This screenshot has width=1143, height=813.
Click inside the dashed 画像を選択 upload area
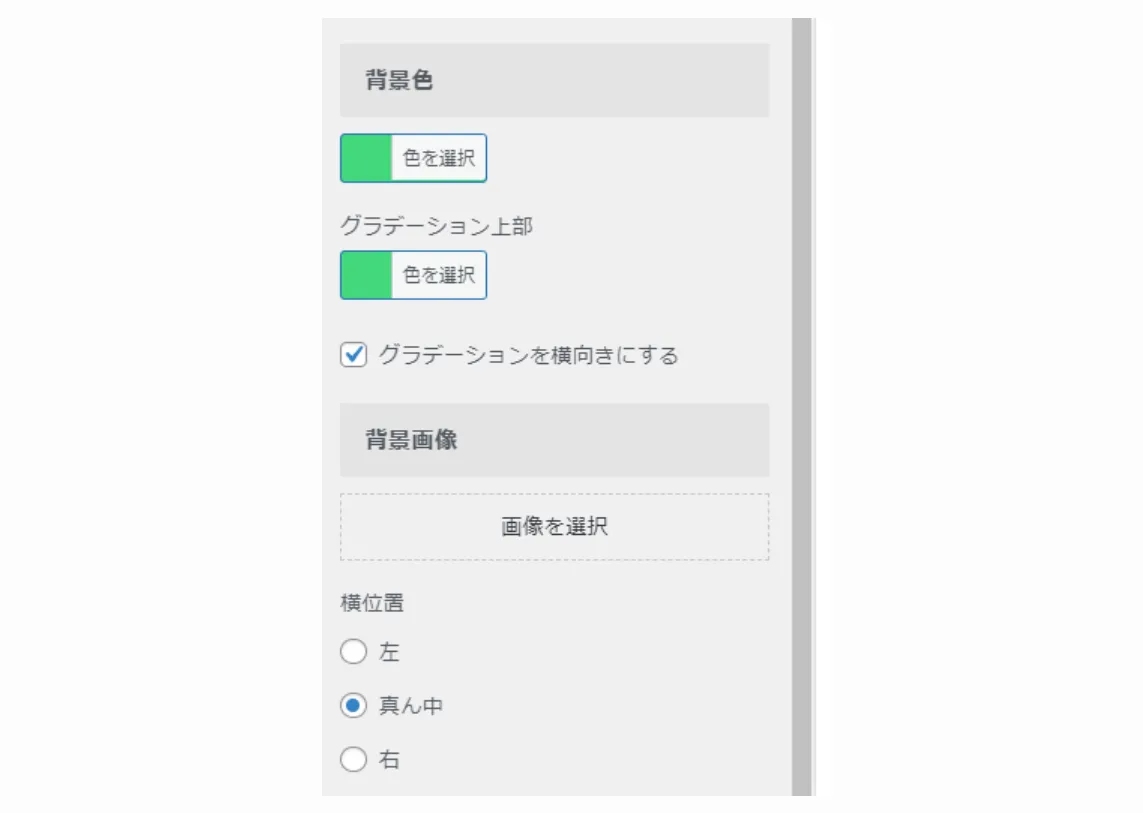(555, 527)
